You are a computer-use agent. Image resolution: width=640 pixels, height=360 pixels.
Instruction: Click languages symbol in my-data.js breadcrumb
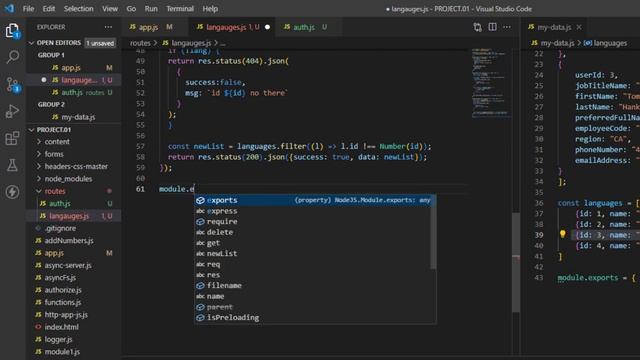pyautogui.click(x=606, y=43)
